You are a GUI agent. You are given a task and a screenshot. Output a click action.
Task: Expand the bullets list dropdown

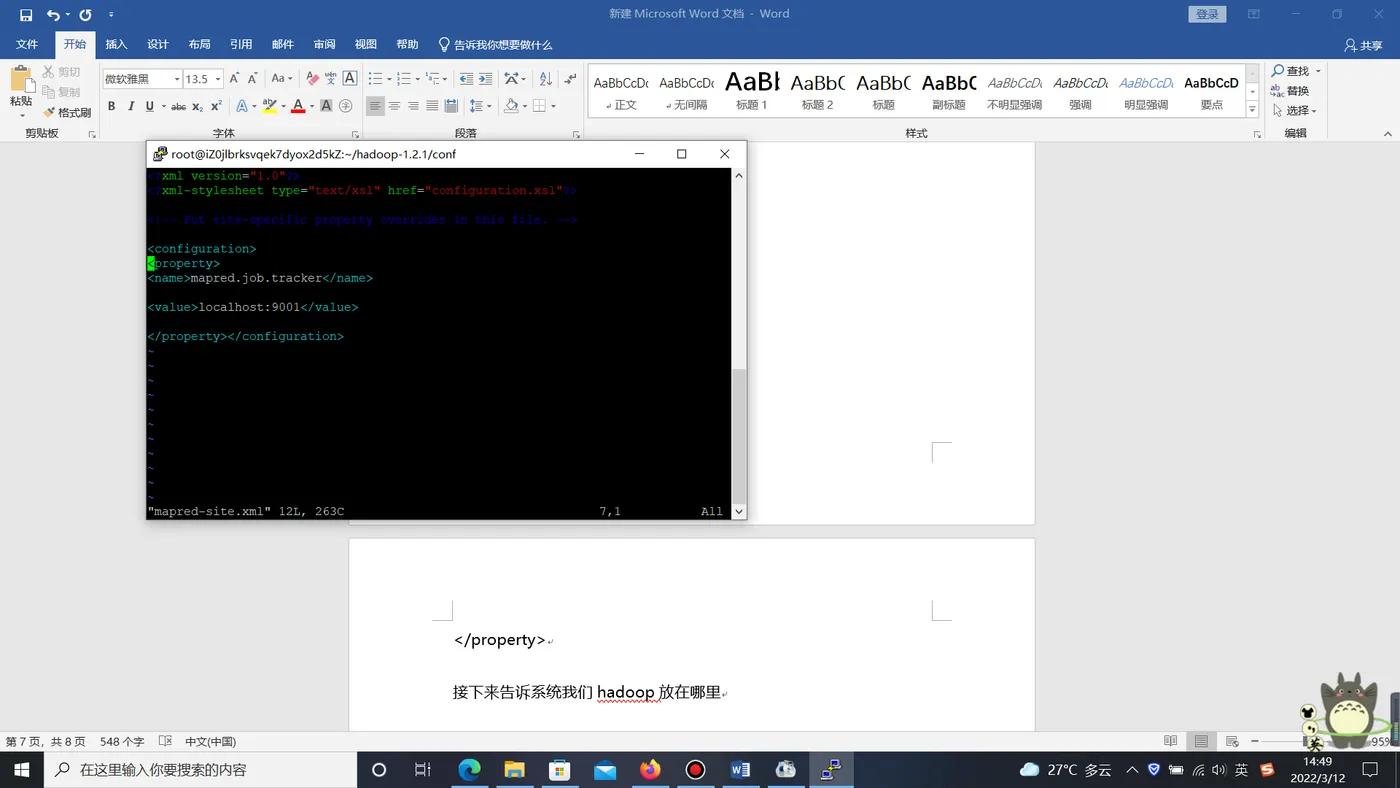388,78
